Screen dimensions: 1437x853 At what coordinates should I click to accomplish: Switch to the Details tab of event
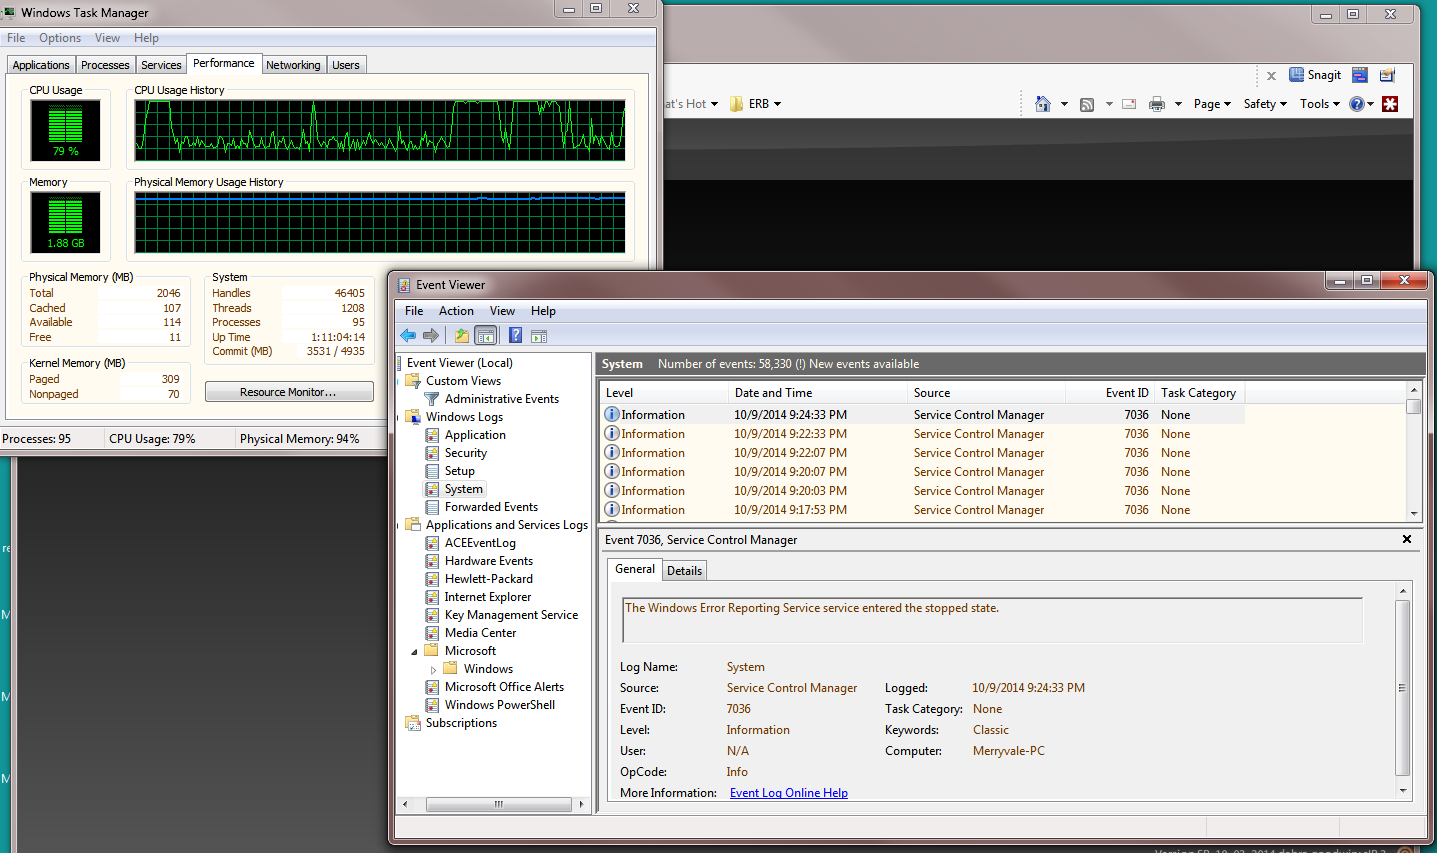pos(684,571)
